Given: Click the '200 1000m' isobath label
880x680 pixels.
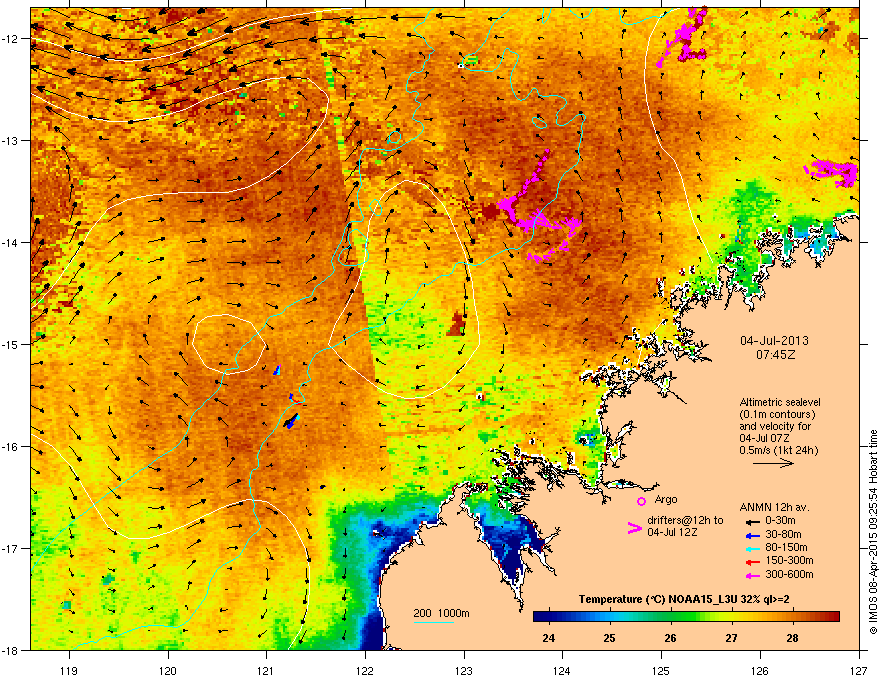Looking at the screenshot, I should [441, 613].
